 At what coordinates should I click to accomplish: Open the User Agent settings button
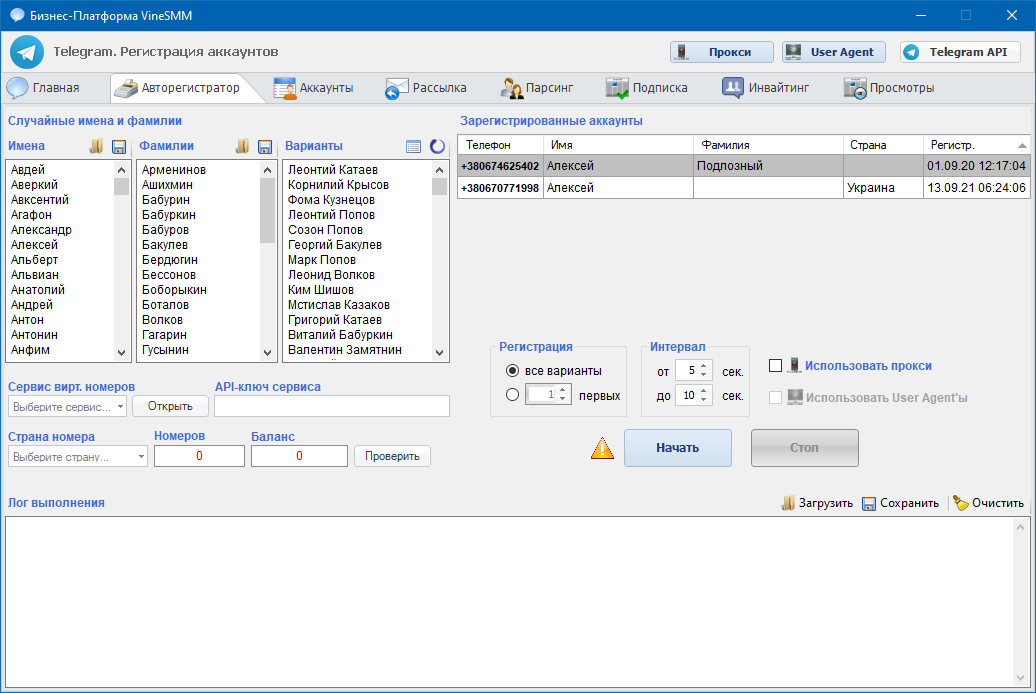click(834, 52)
